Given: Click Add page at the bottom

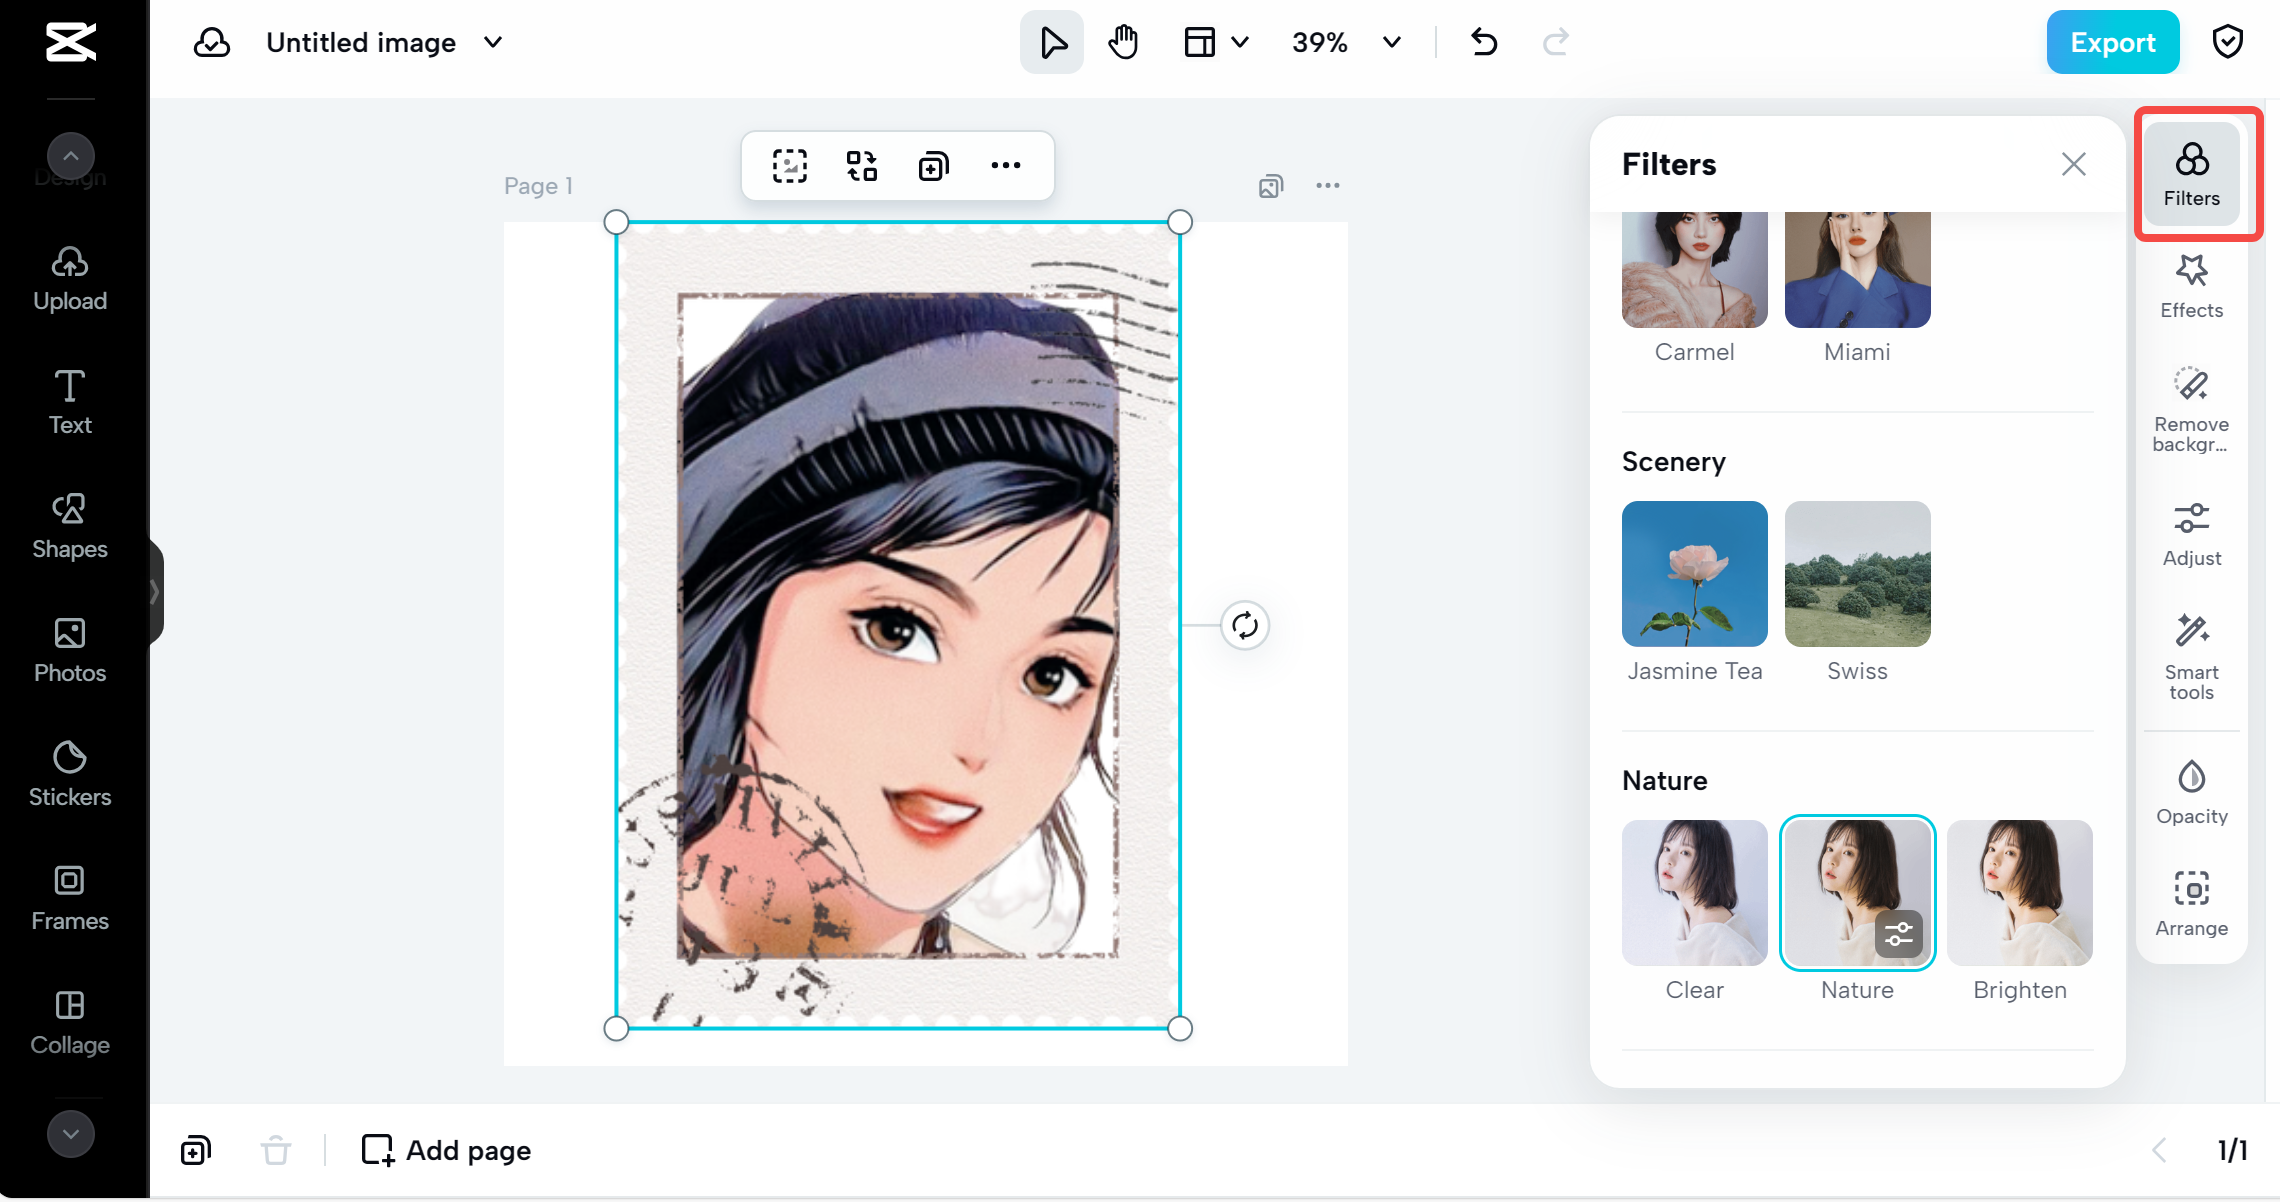Looking at the screenshot, I should coord(444,1149).
